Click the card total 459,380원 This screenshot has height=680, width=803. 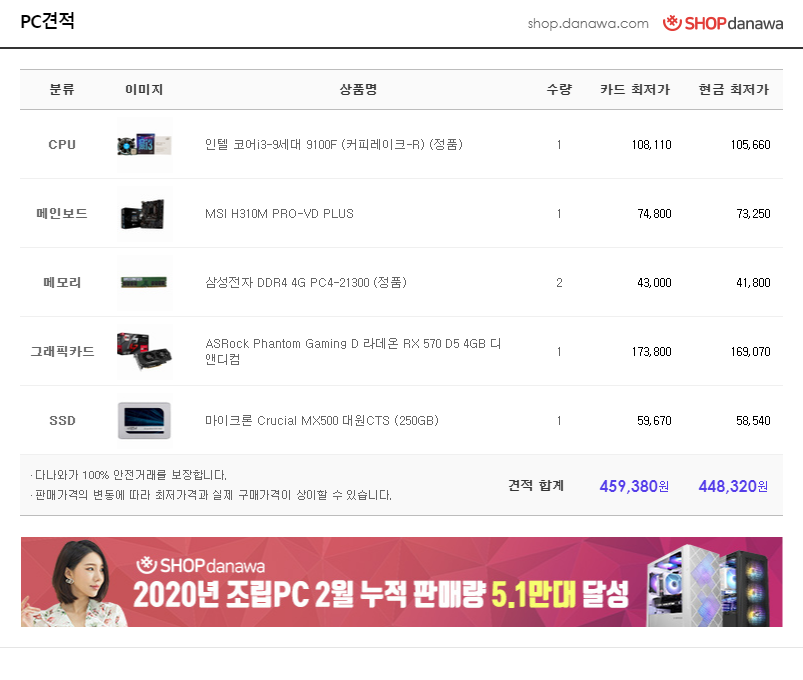(634, 486)
